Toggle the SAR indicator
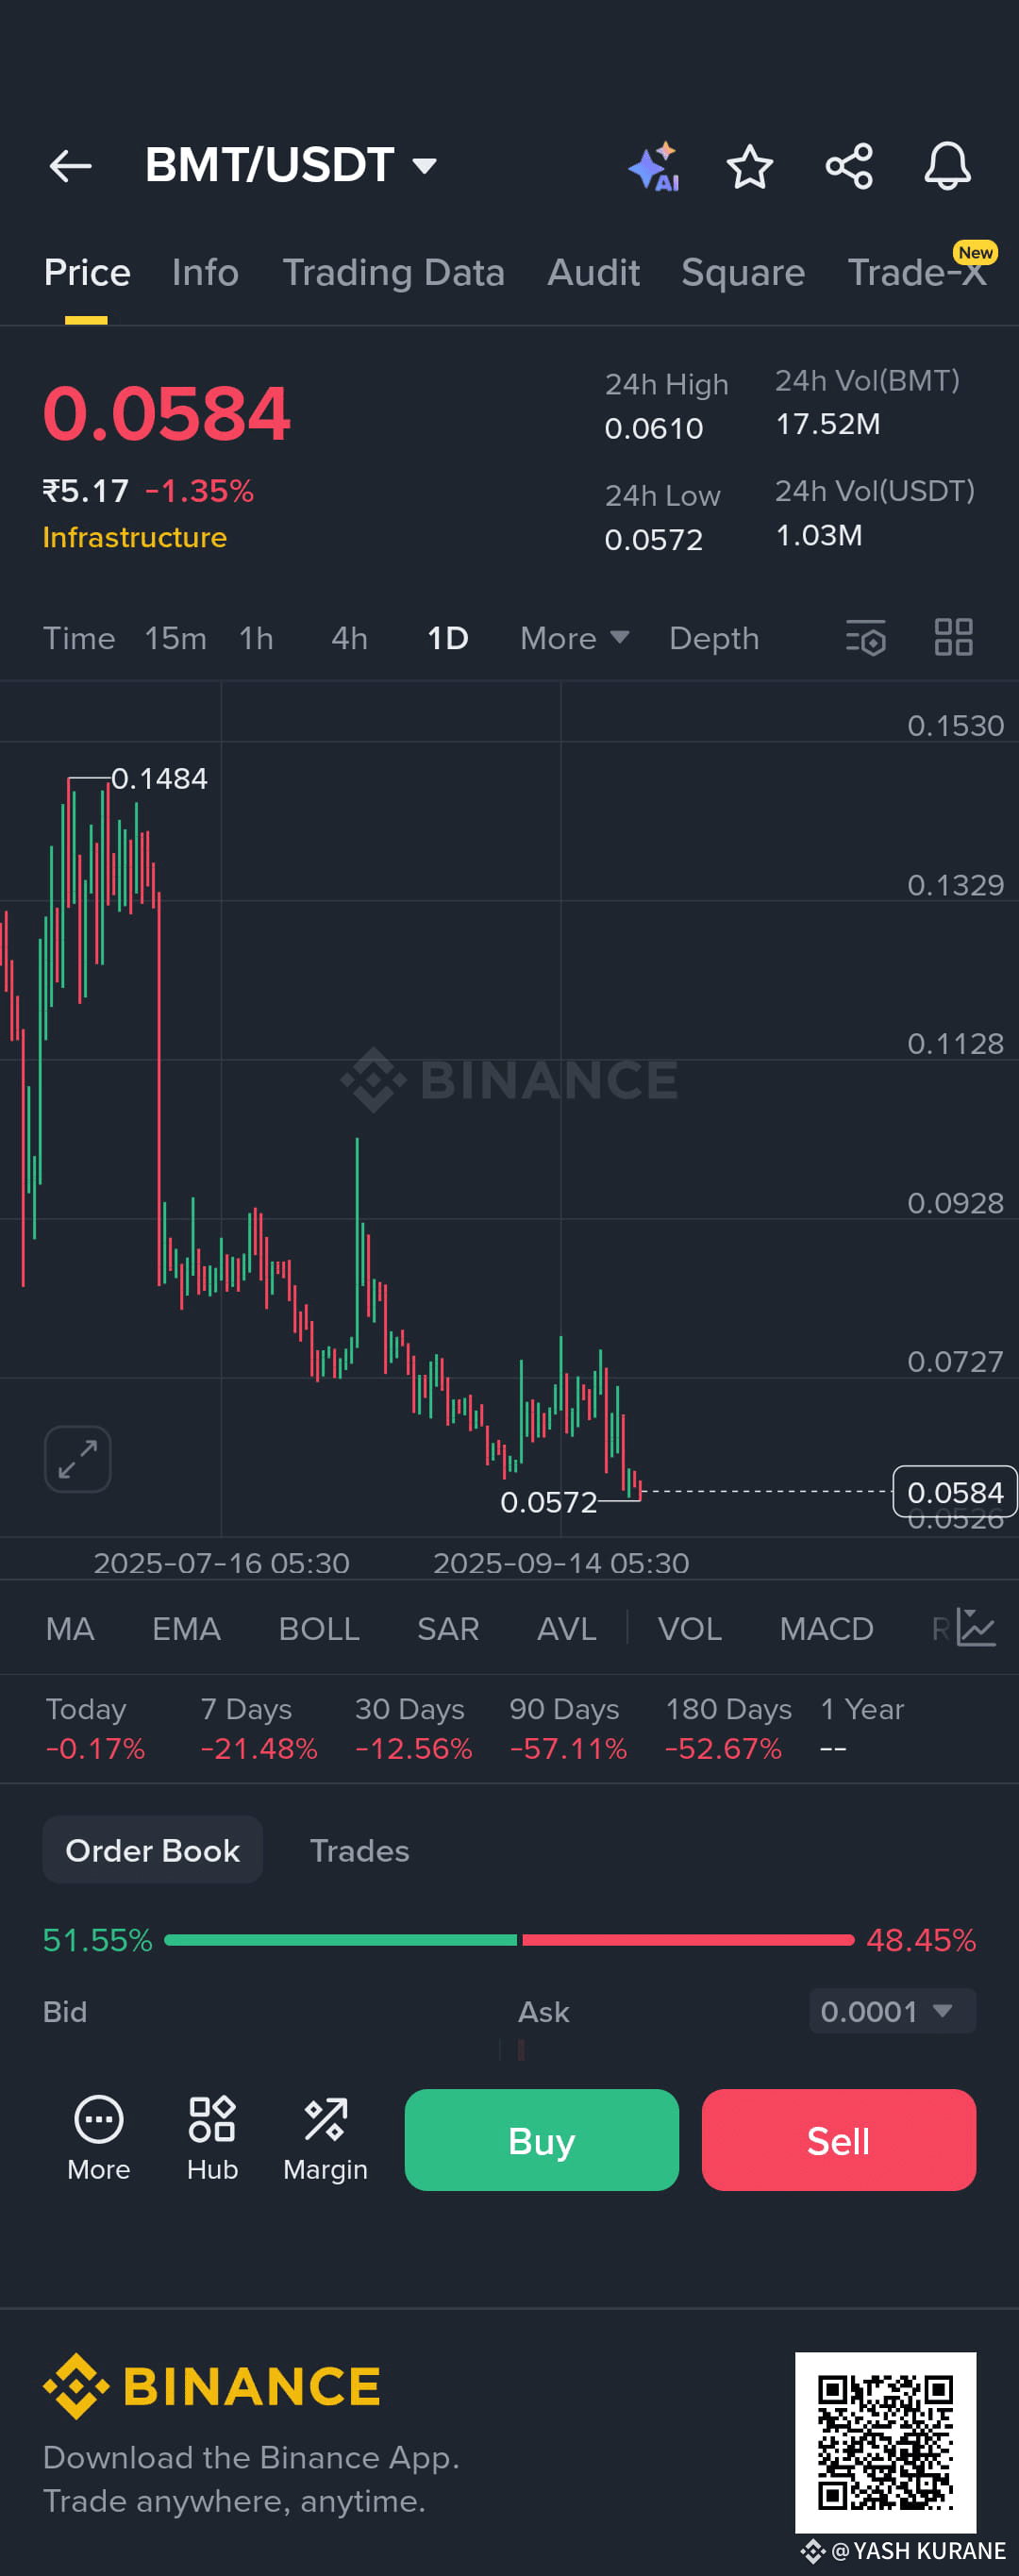Screen dimensions: 1019x2576 point(448,1629)
